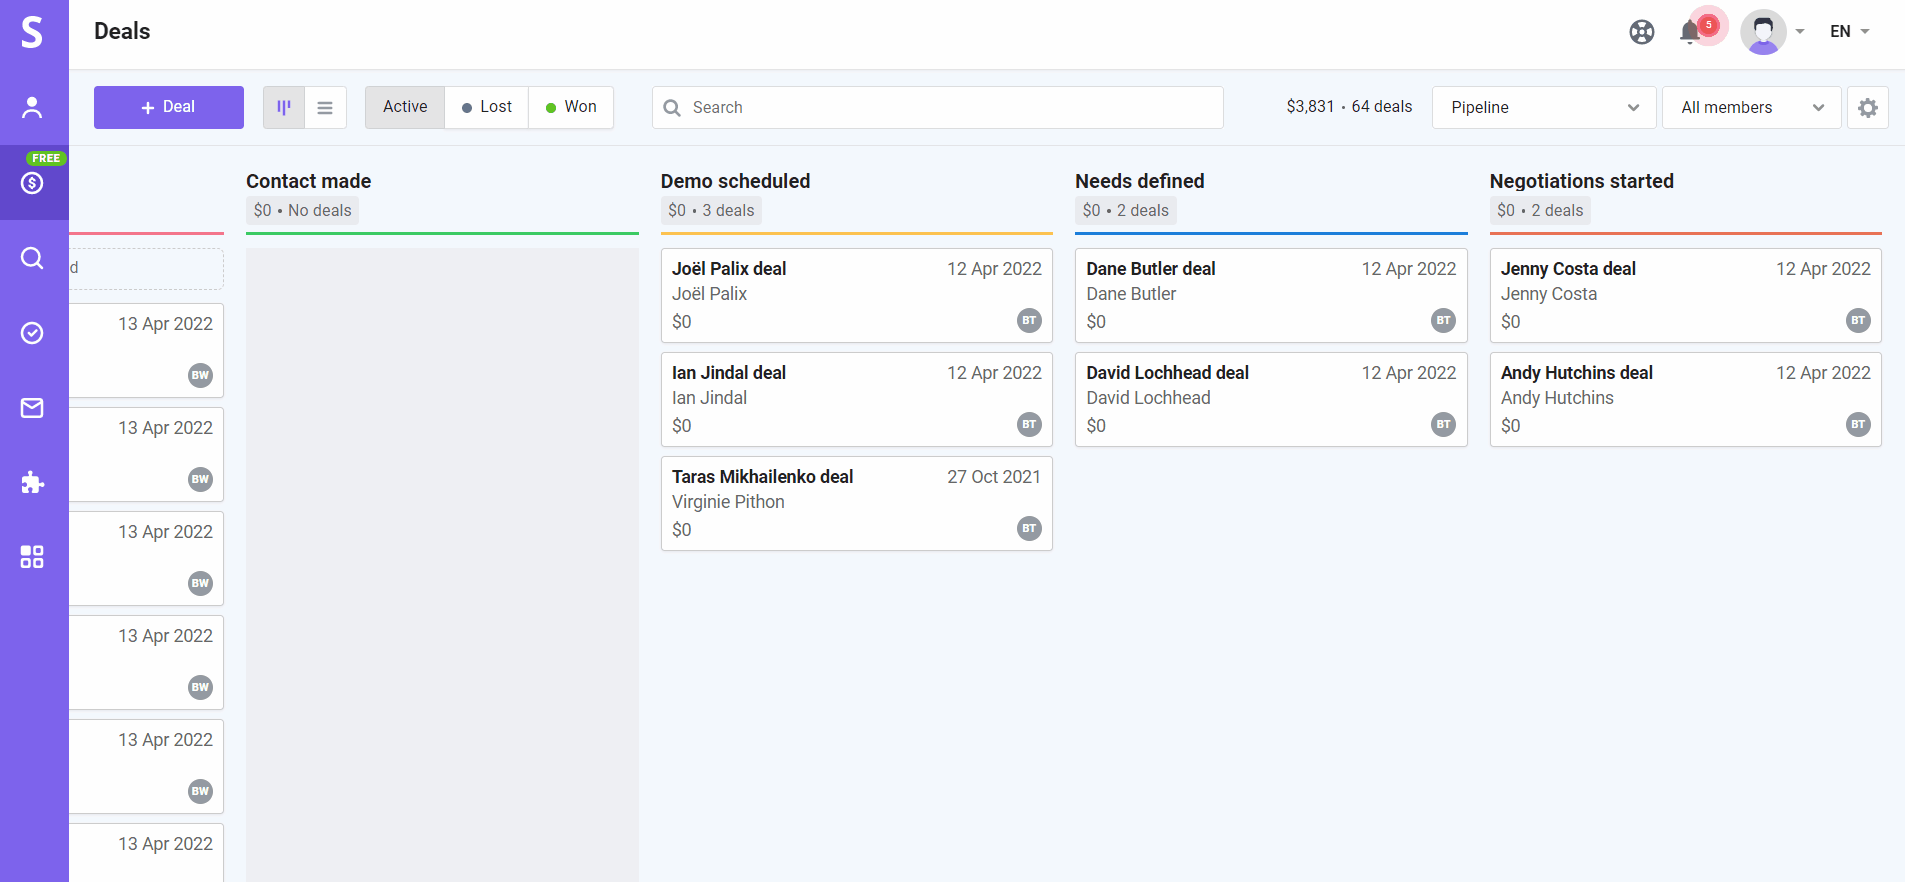Open pipeline settings gear icon

[1868, 107]
